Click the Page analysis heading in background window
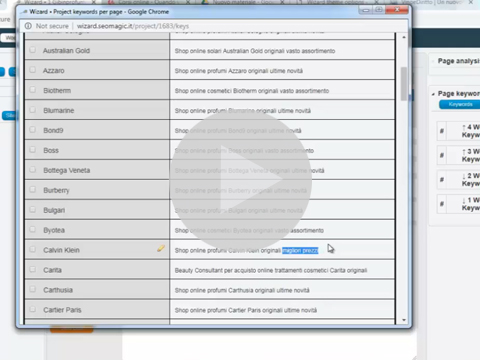The image size is (480, 360). [x=459, y=61]
